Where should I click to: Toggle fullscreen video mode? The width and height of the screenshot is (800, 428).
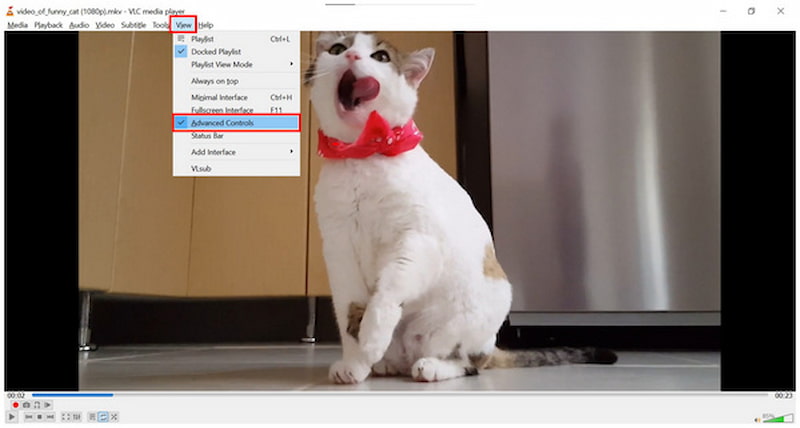point(66,417)
